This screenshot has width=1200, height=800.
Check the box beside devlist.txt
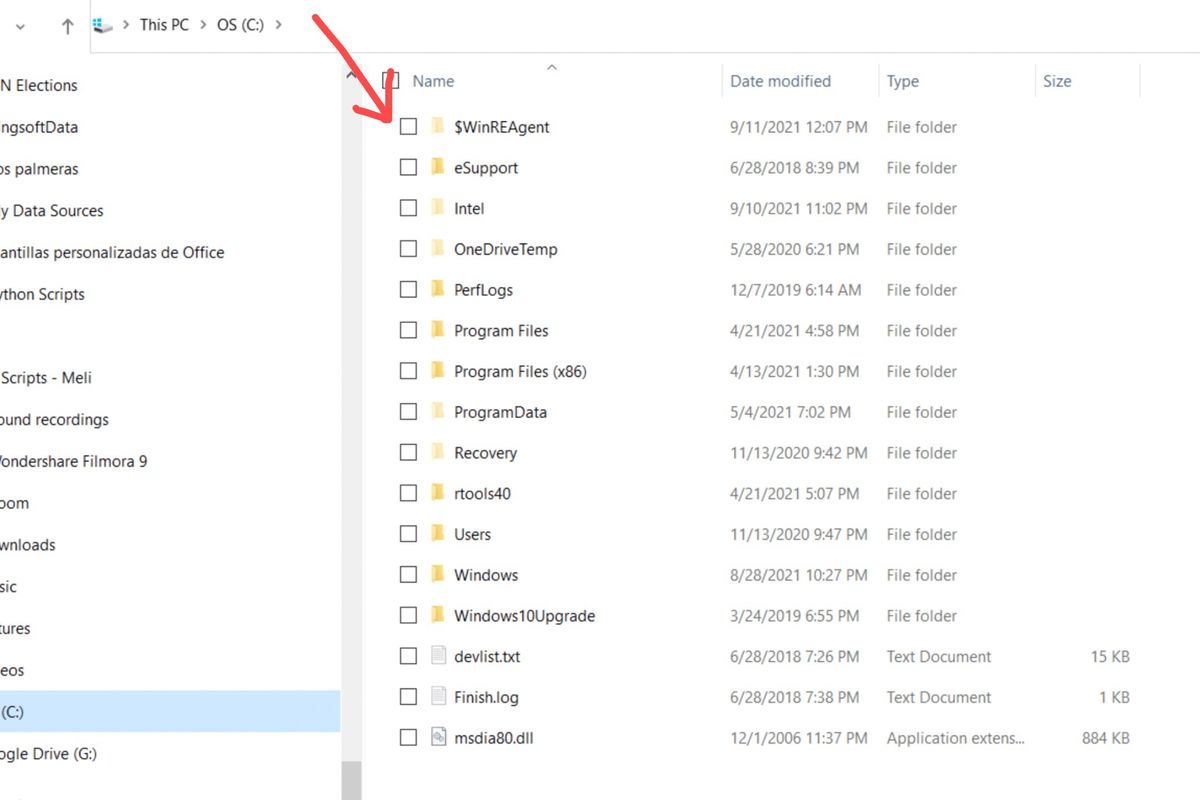tap(408, 656)
